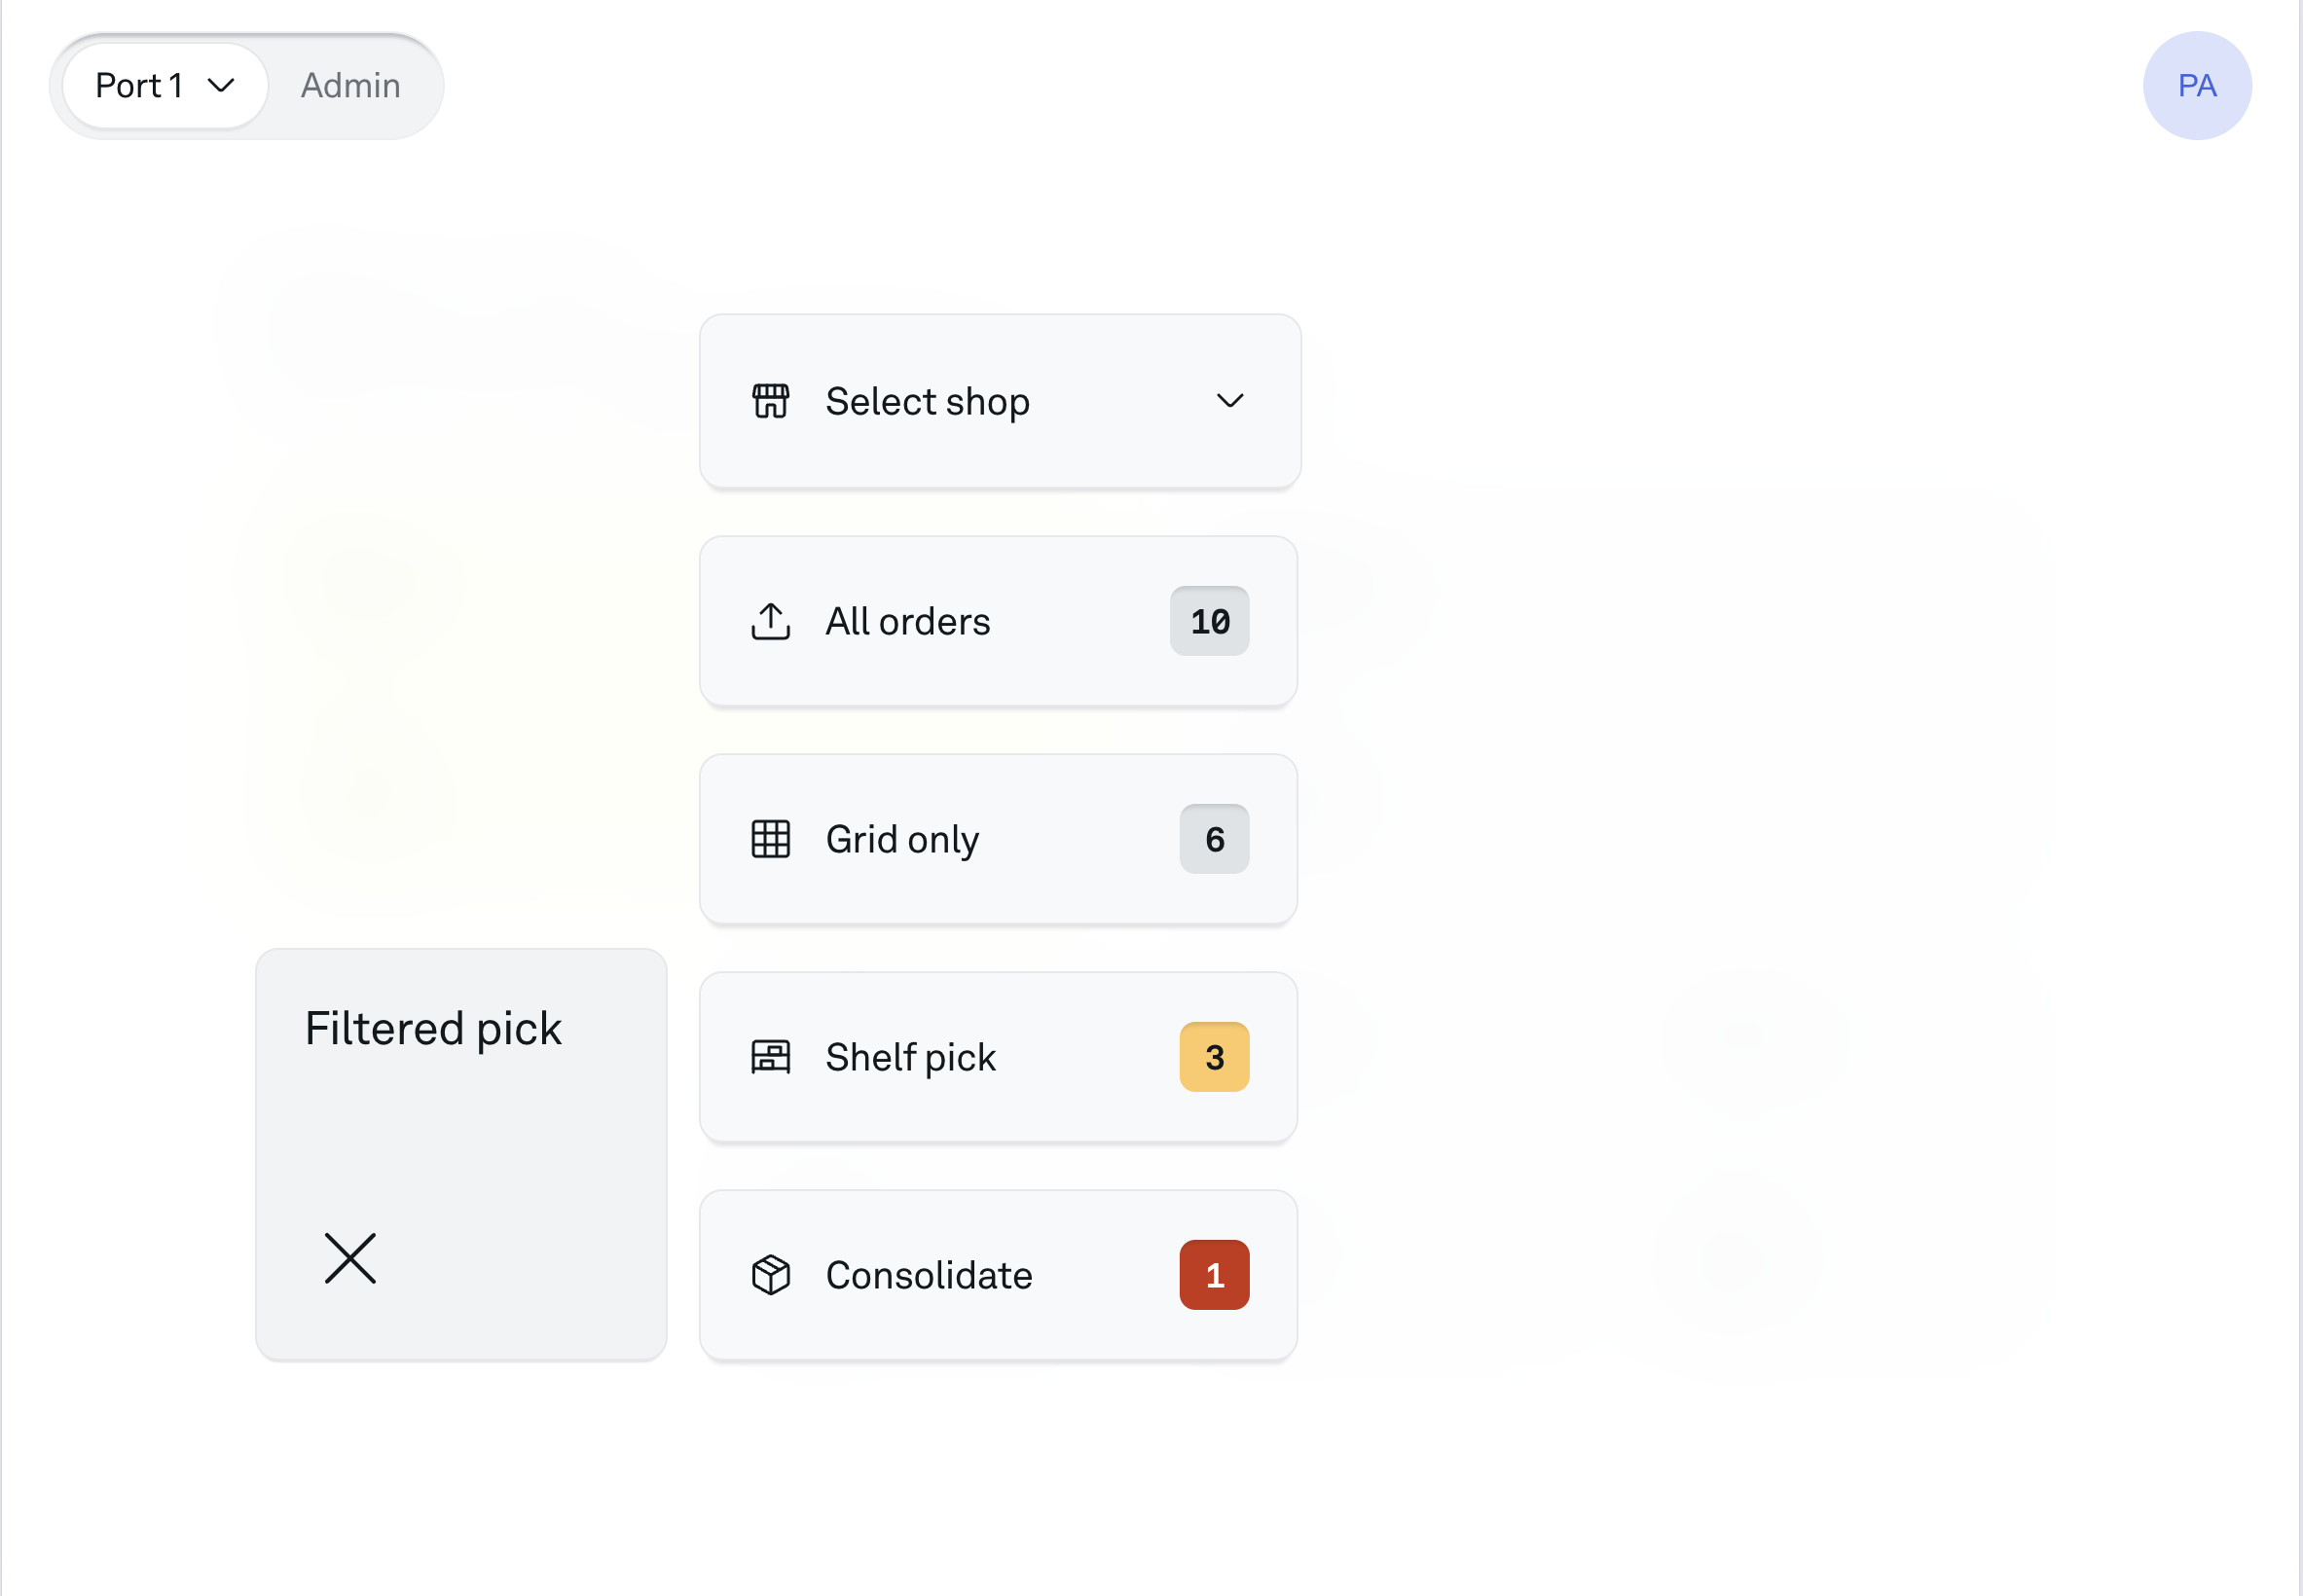The image size is (2303, 1596).
Task: Click the upload icon beside All orders
Action: 770,621
